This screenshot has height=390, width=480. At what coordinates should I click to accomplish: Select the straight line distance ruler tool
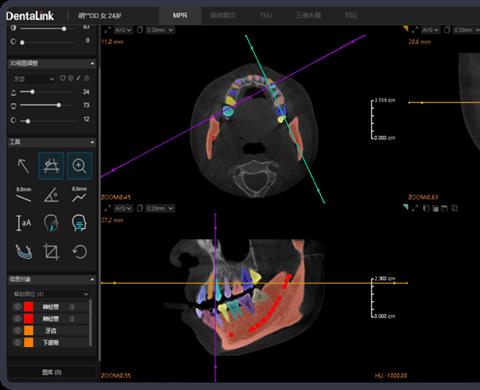(23, 195)
